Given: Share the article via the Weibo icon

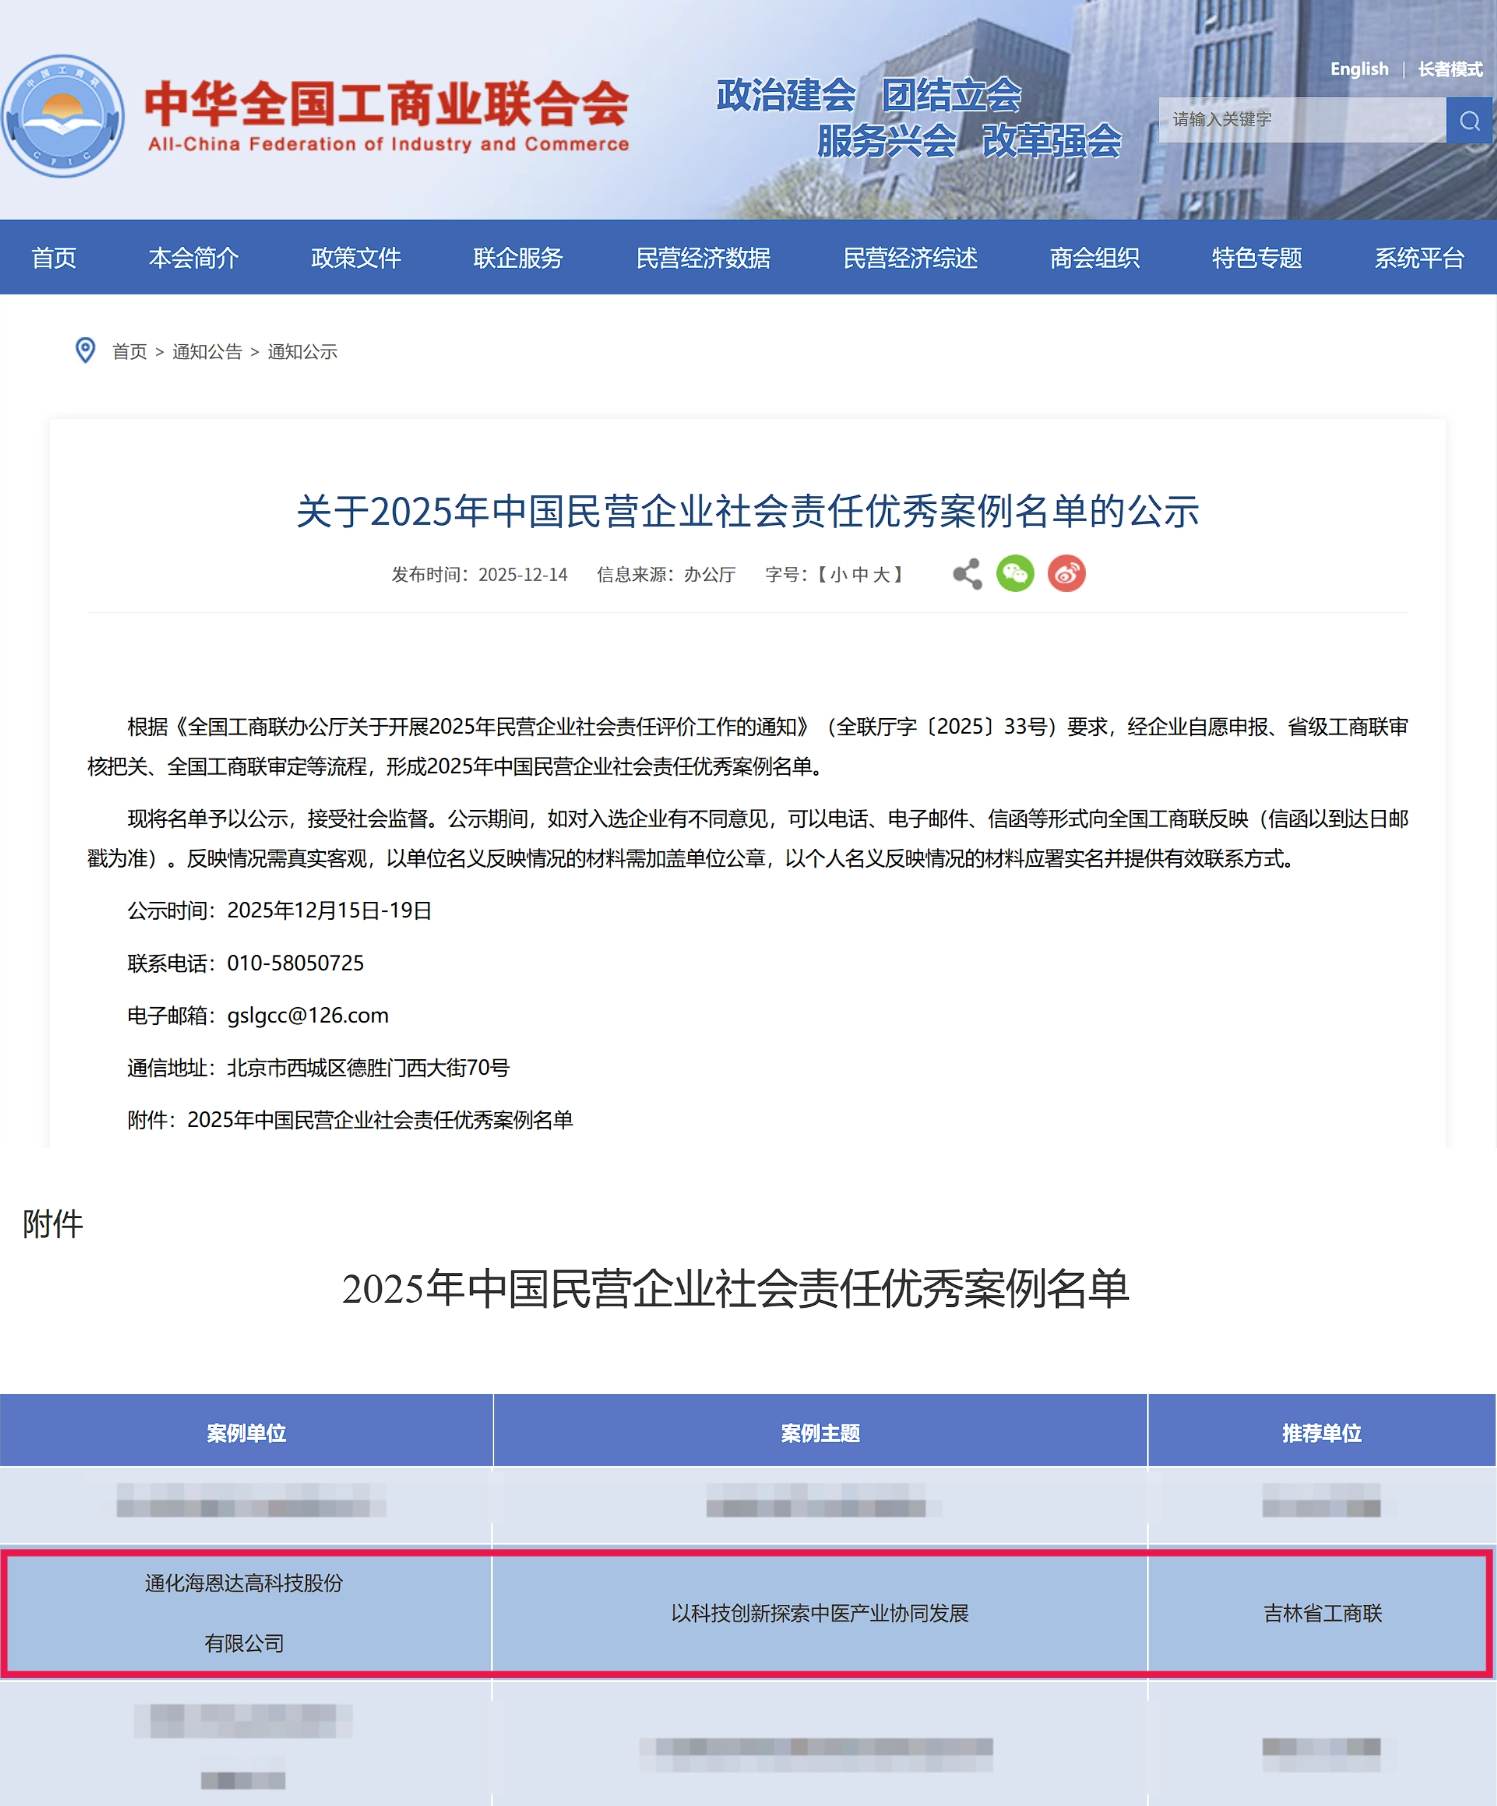Looking at the screenshot, I should [x=1066, y=574].
